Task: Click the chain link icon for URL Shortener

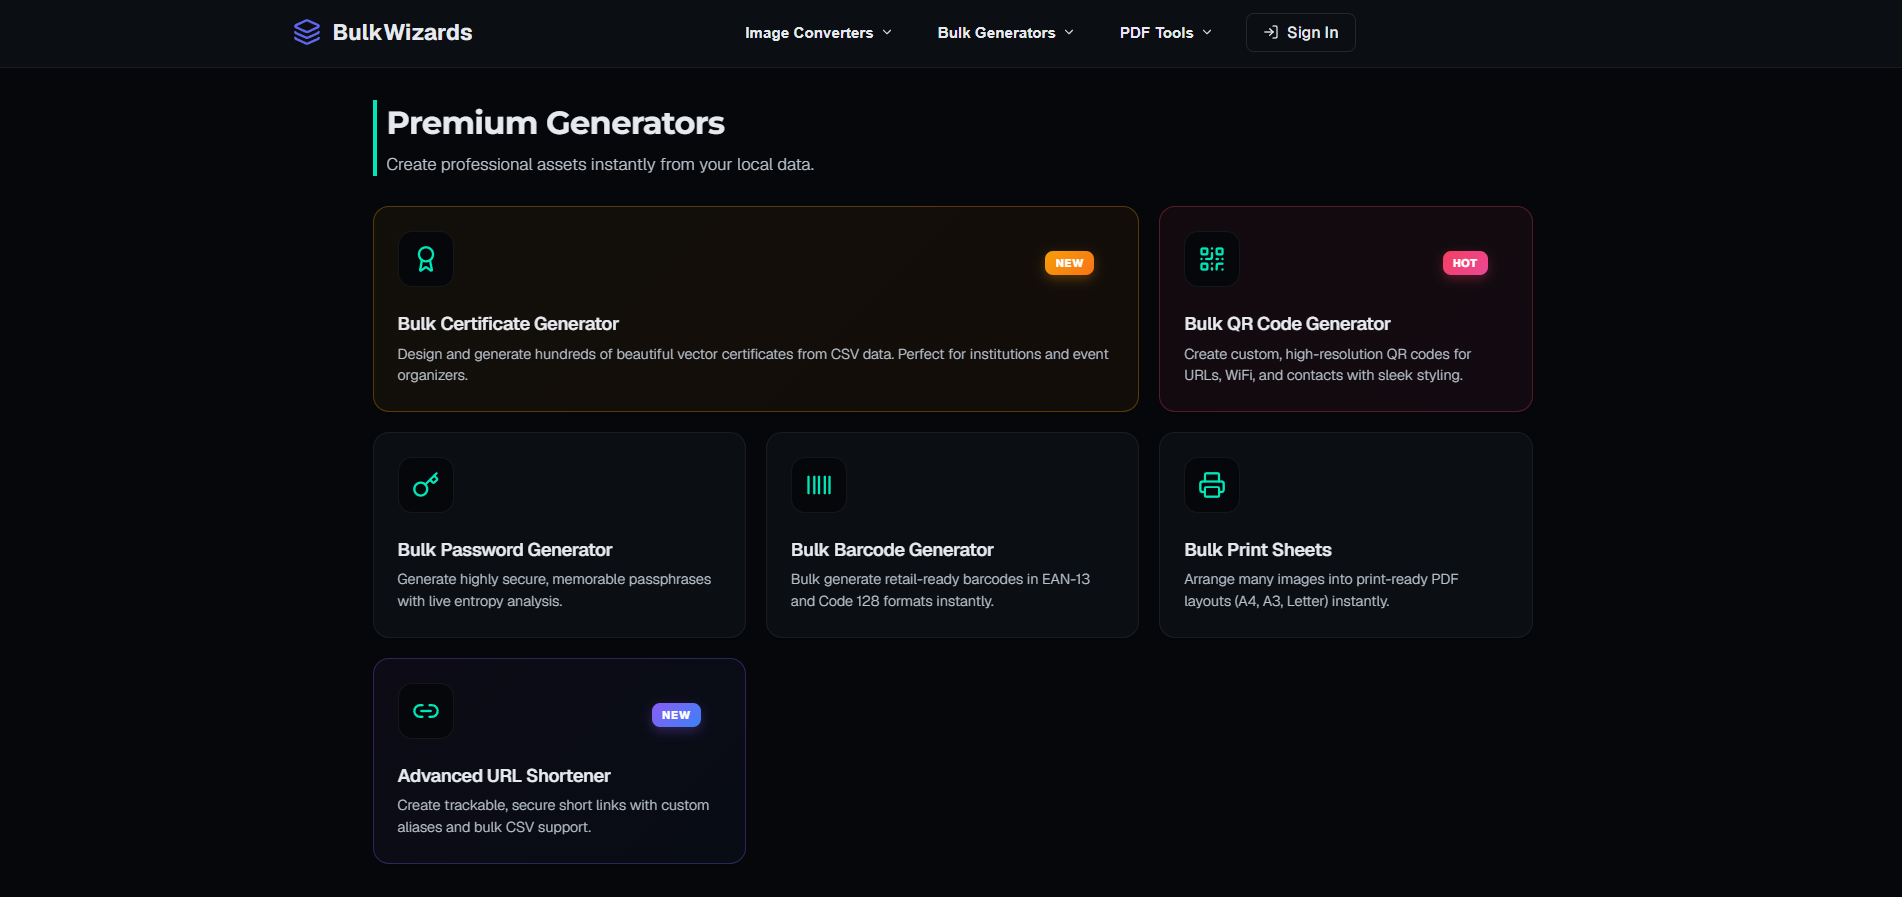Action: coord(426,711)
